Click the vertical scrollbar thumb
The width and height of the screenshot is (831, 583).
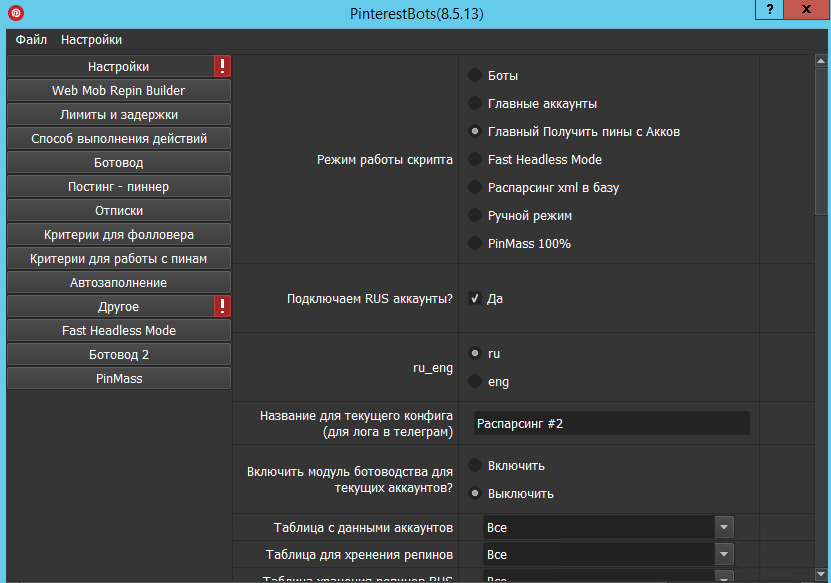(821, 141)
